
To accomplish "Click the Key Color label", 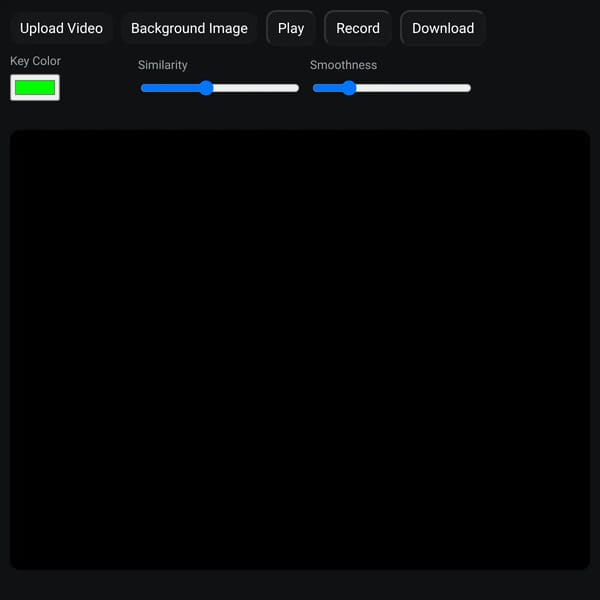I will (35, 61).
